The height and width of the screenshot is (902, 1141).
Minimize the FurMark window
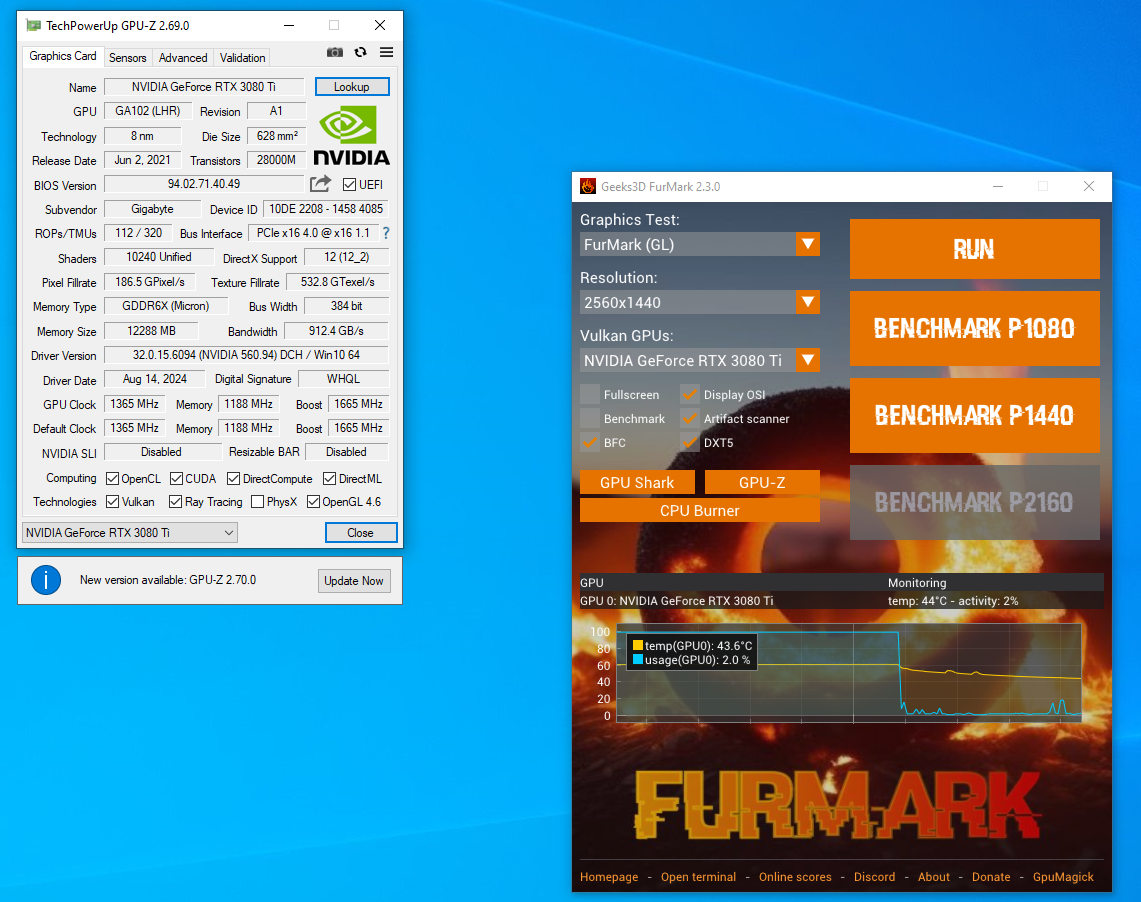click(x=998, y=186)
